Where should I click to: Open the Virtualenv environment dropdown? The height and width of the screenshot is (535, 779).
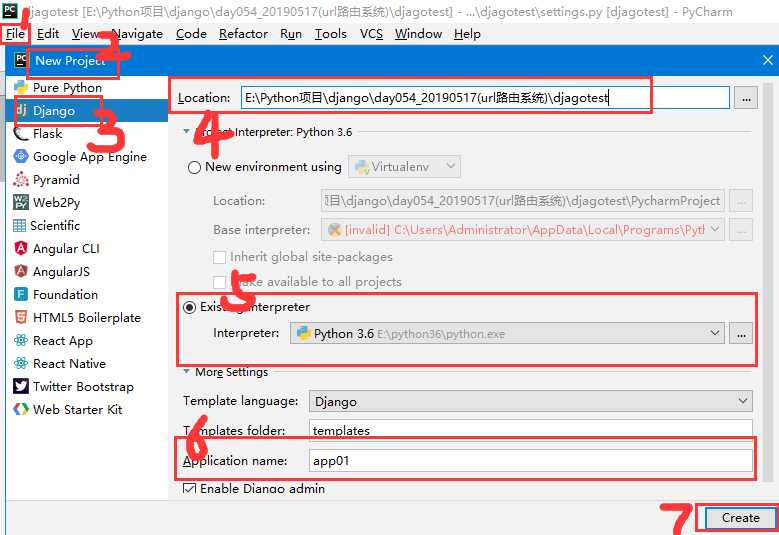click(x=404, y=167)
